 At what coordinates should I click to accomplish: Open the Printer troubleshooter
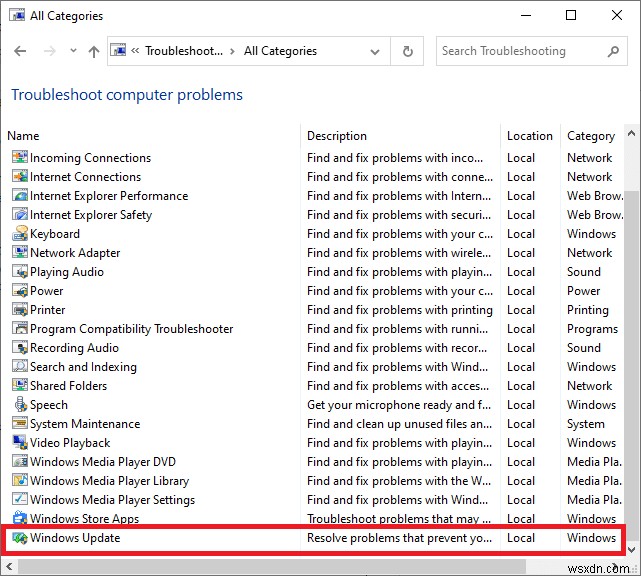[47, 310]
